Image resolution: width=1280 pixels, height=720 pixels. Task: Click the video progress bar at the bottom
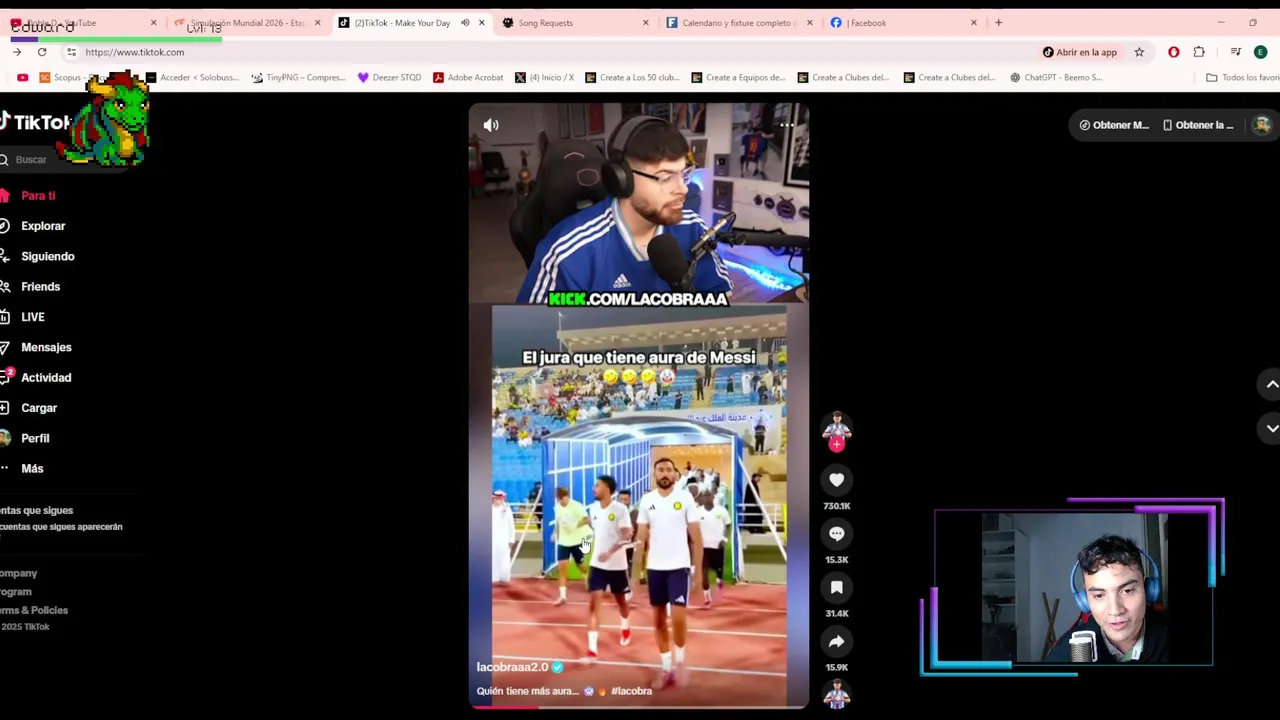(639, 707)
